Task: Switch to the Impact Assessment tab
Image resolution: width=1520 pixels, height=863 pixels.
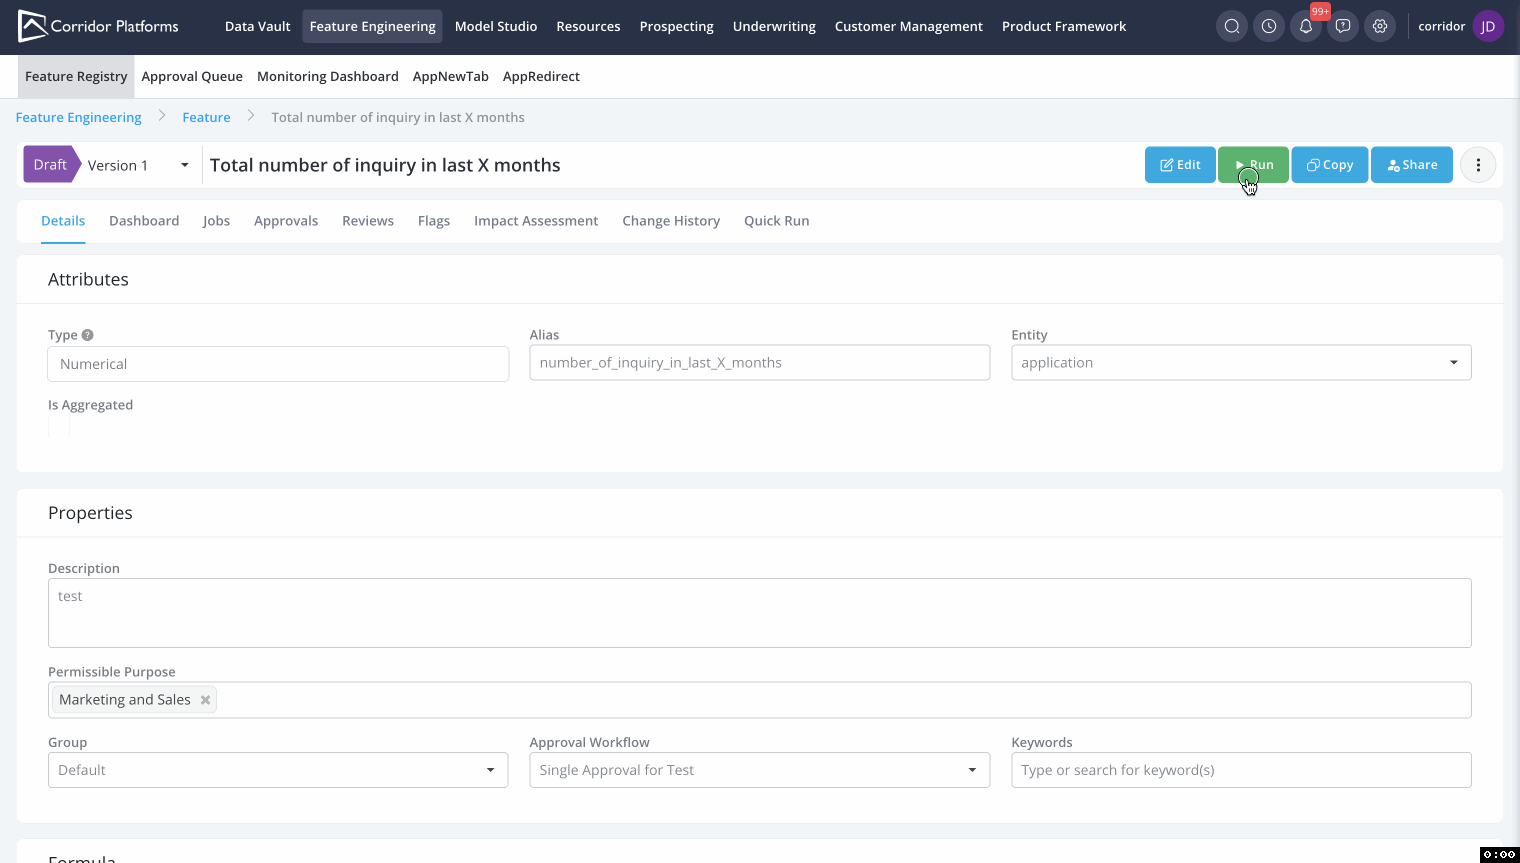Action: pos(536,221)
